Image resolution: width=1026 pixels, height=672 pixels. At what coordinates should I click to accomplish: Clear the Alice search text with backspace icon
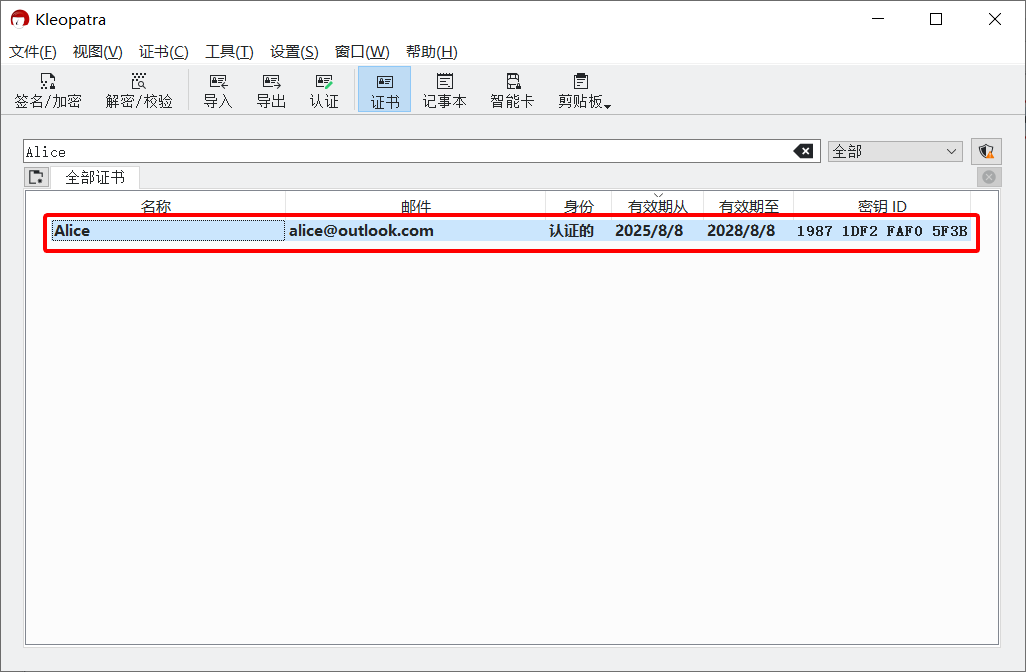pyautogui.click(x=803, y=151)
